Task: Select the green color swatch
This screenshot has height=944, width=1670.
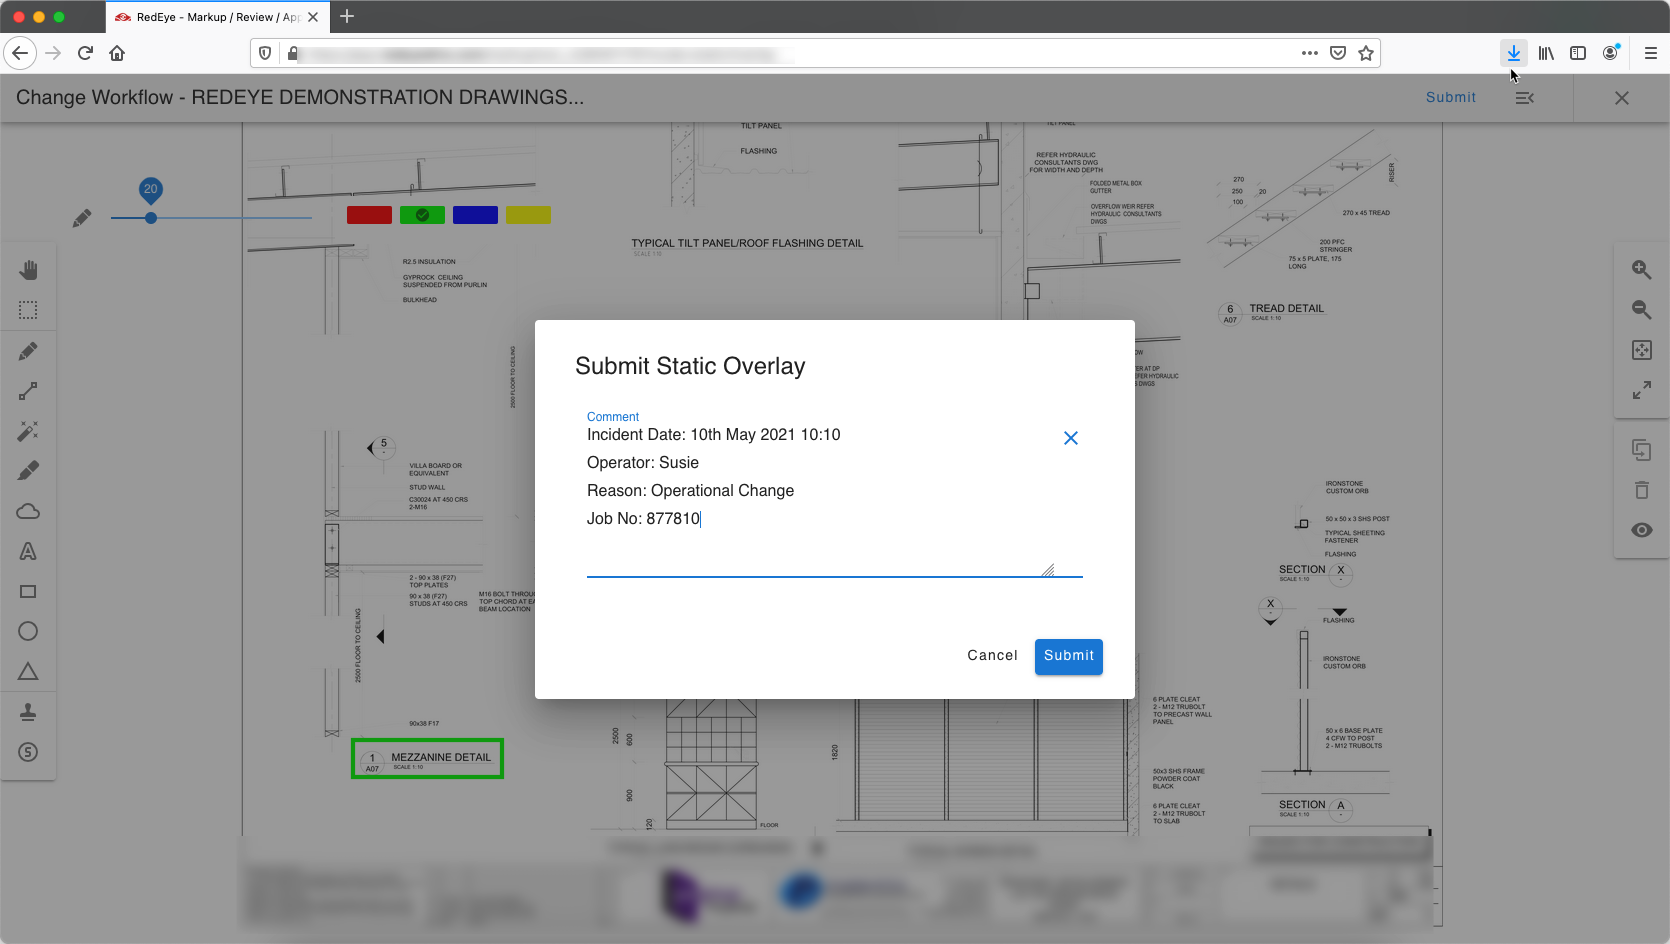Action: (x=422, y=215)
